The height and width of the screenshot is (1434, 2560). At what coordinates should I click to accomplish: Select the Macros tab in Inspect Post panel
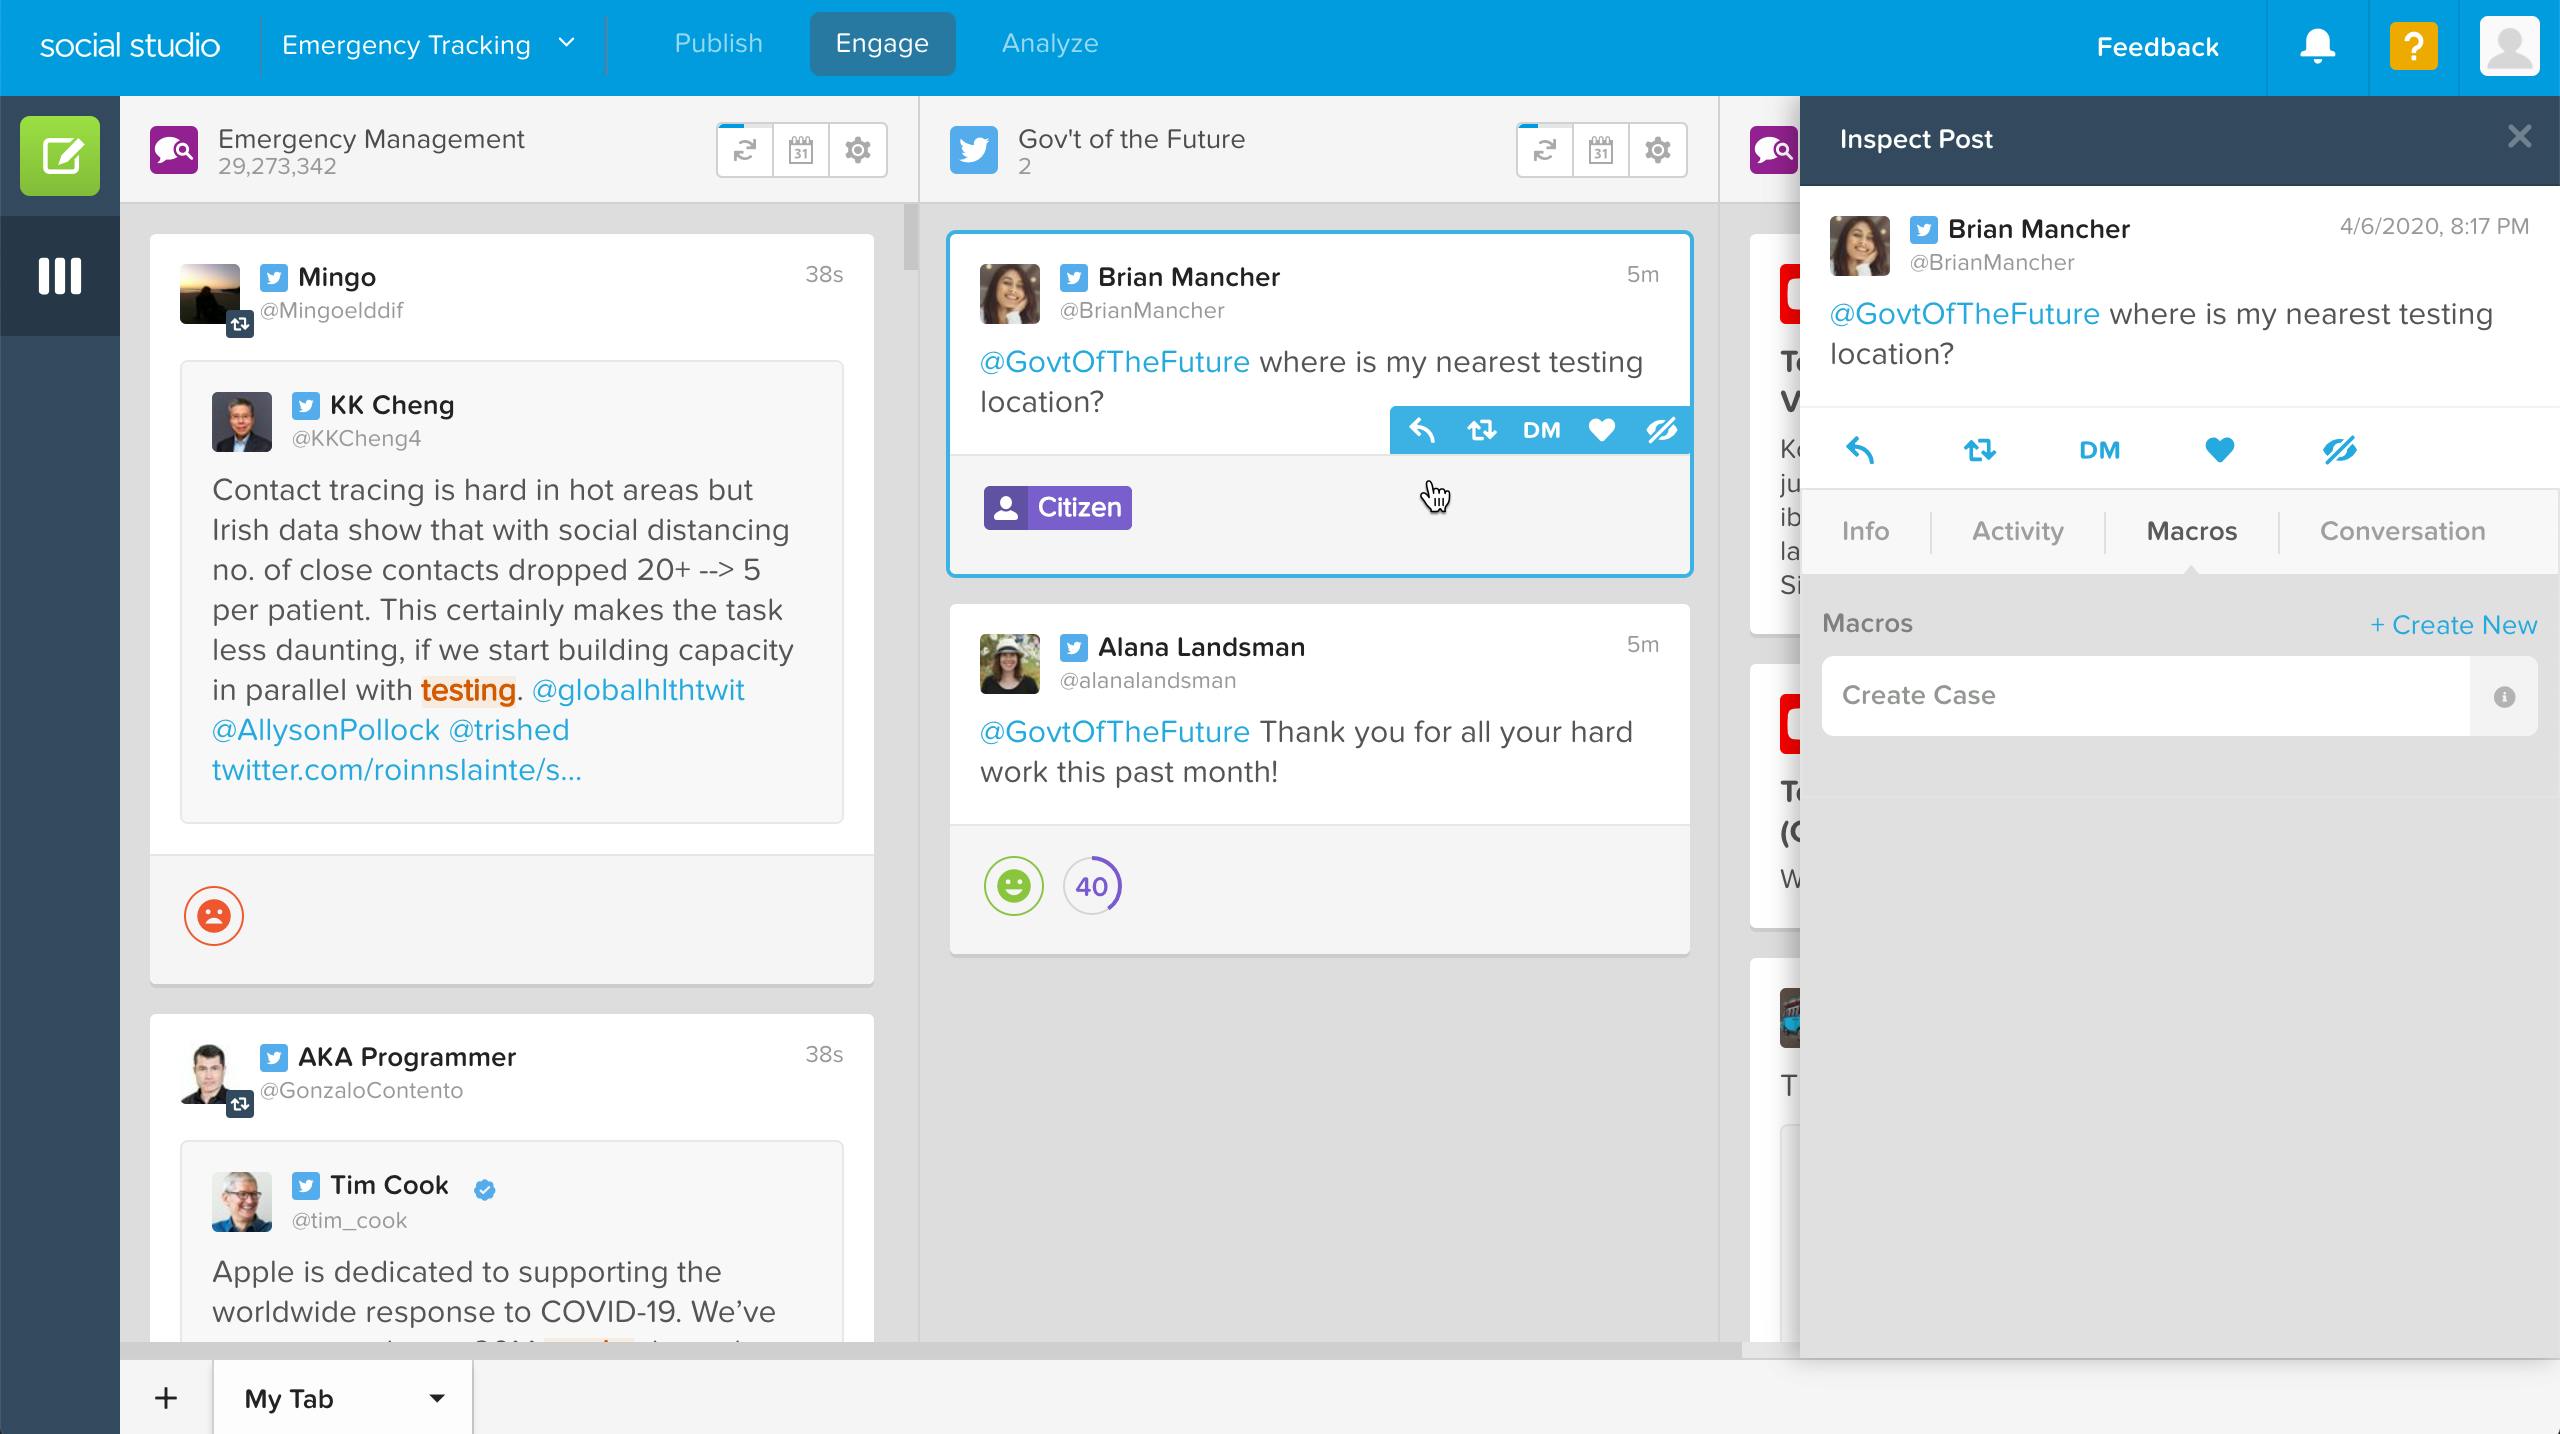2191,531
